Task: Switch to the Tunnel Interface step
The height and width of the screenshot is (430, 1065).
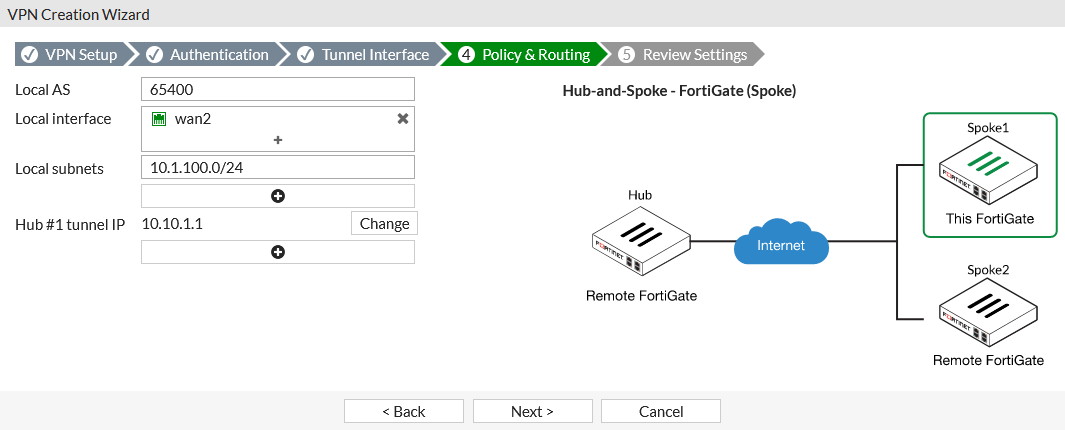Action: (x=365, y=55)
